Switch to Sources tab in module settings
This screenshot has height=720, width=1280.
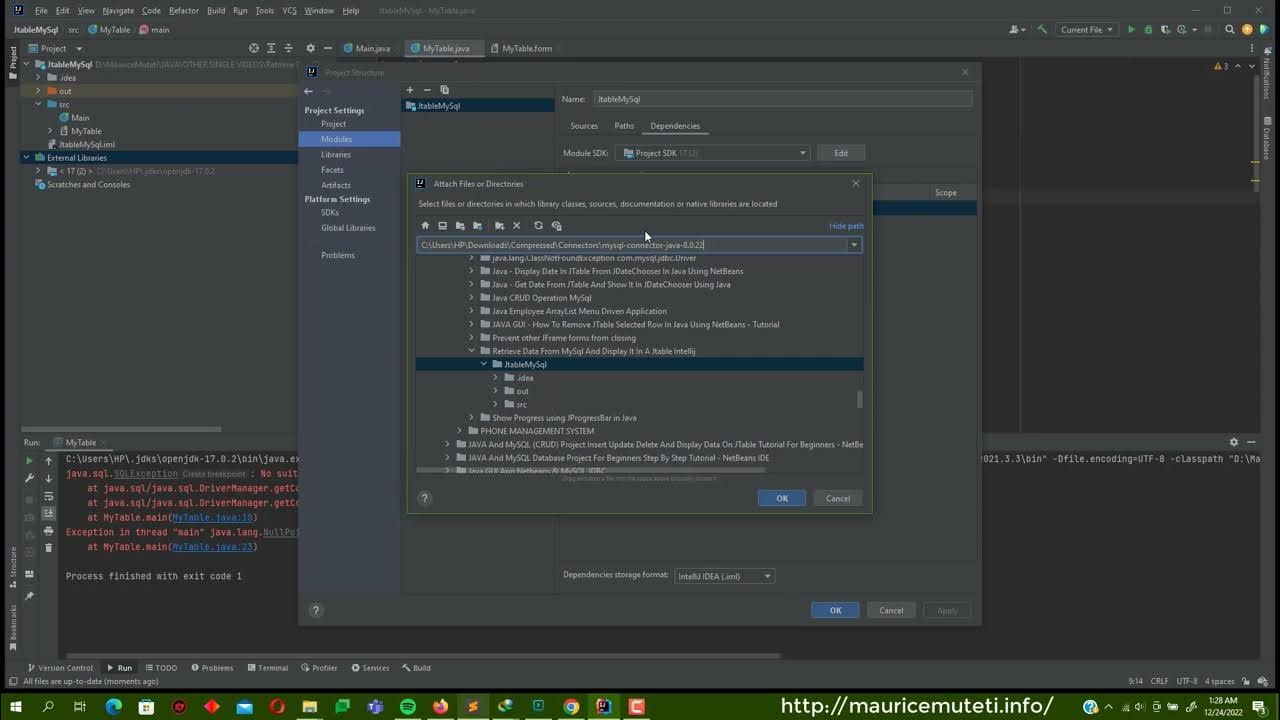(584, 126)
